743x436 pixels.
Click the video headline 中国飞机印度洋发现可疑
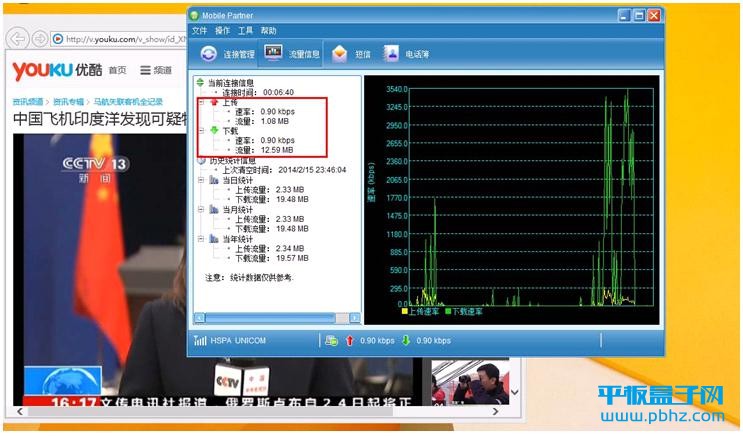click(100, 118)
